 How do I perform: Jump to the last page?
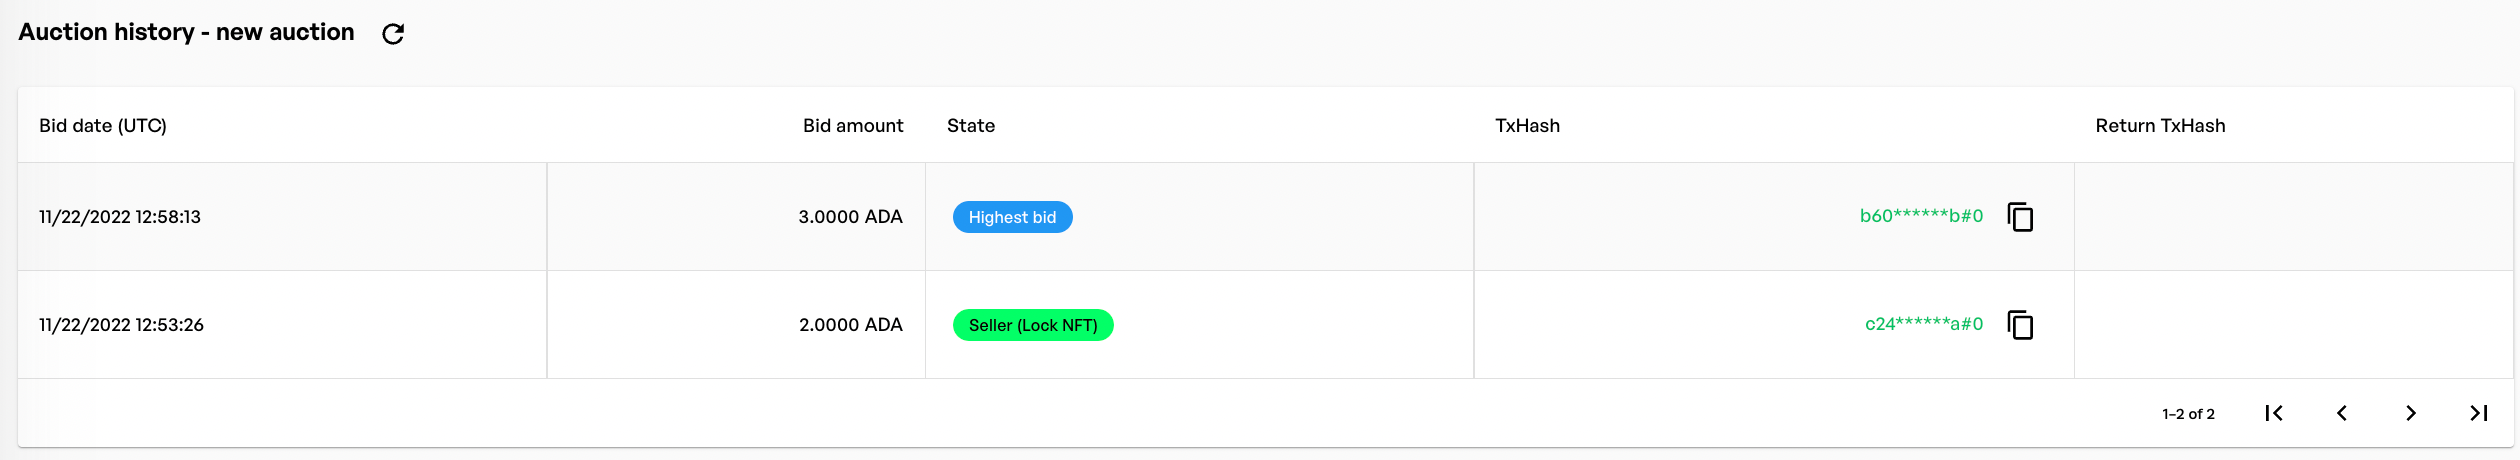coord(2479,413)
